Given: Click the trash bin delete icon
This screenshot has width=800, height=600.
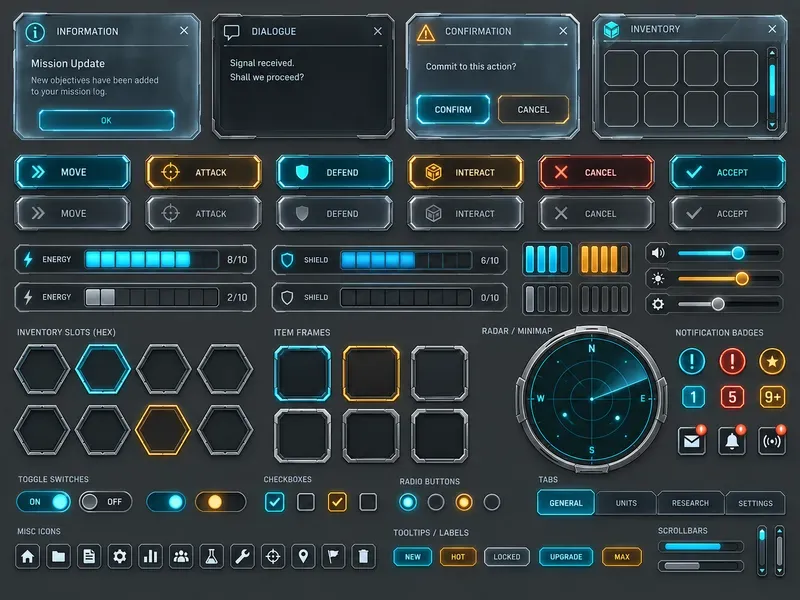Looking at the screenshot, I should (363, 556).
